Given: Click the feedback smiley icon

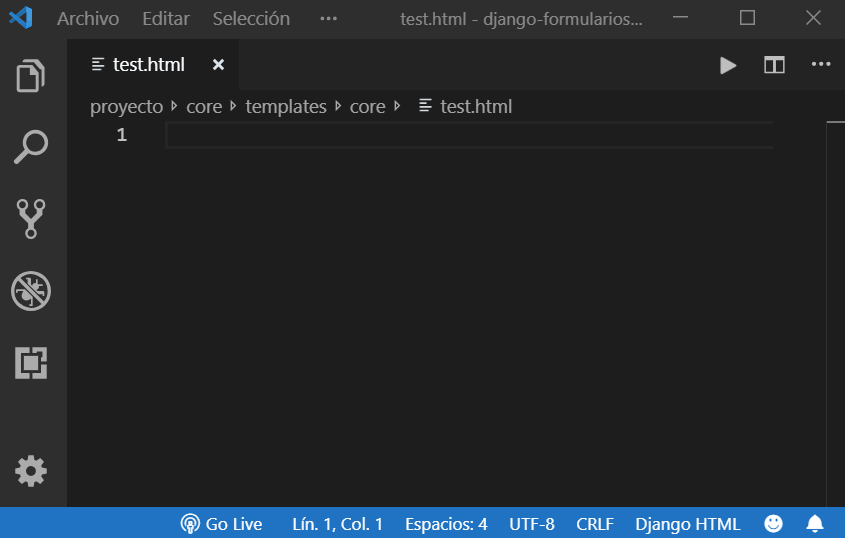Looking at the screenshot, I should [x=773, y=523].
